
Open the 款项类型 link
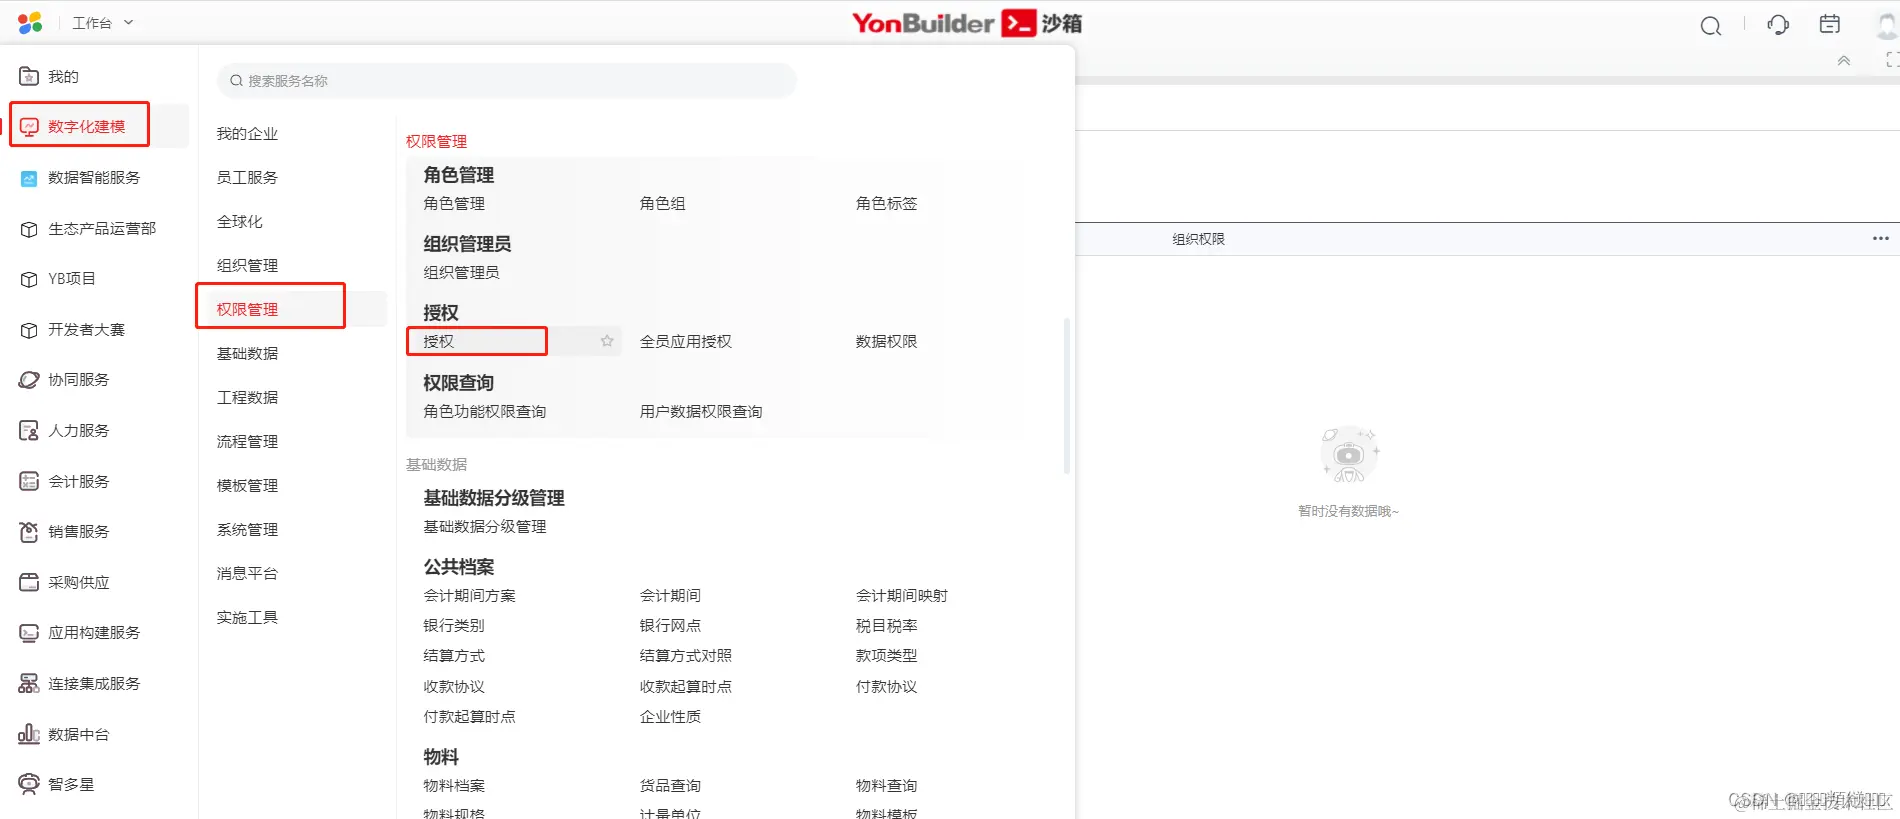886,656
